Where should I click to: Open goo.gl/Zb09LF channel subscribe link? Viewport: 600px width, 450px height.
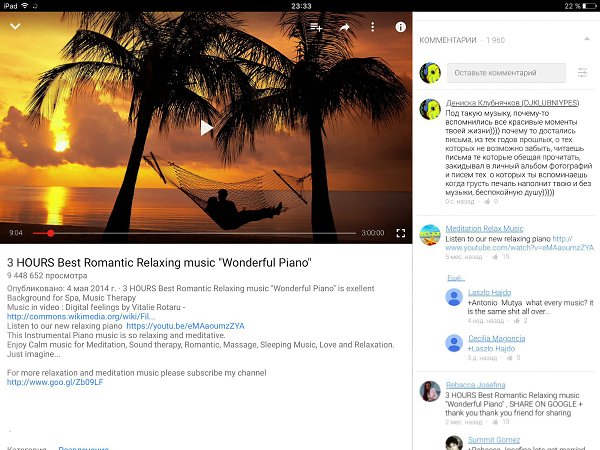click(55, 382)
